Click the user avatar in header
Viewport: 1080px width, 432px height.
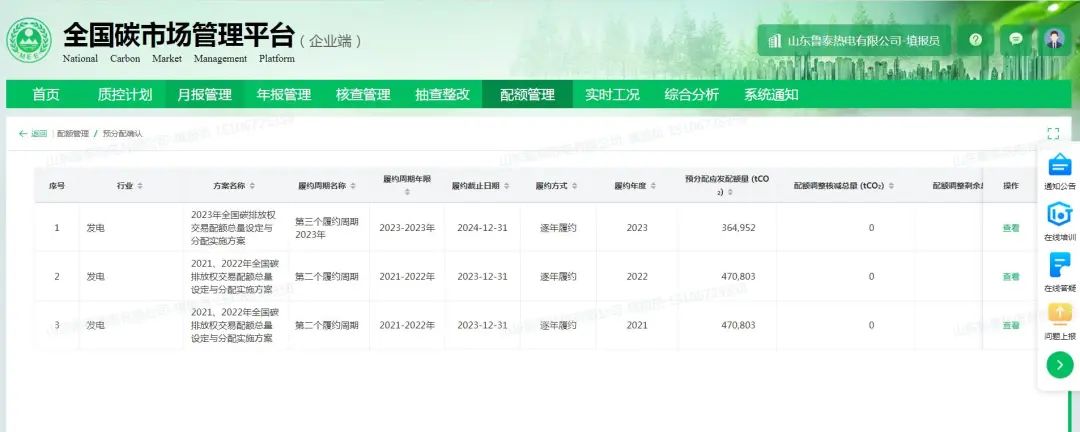pos(1054,40)
